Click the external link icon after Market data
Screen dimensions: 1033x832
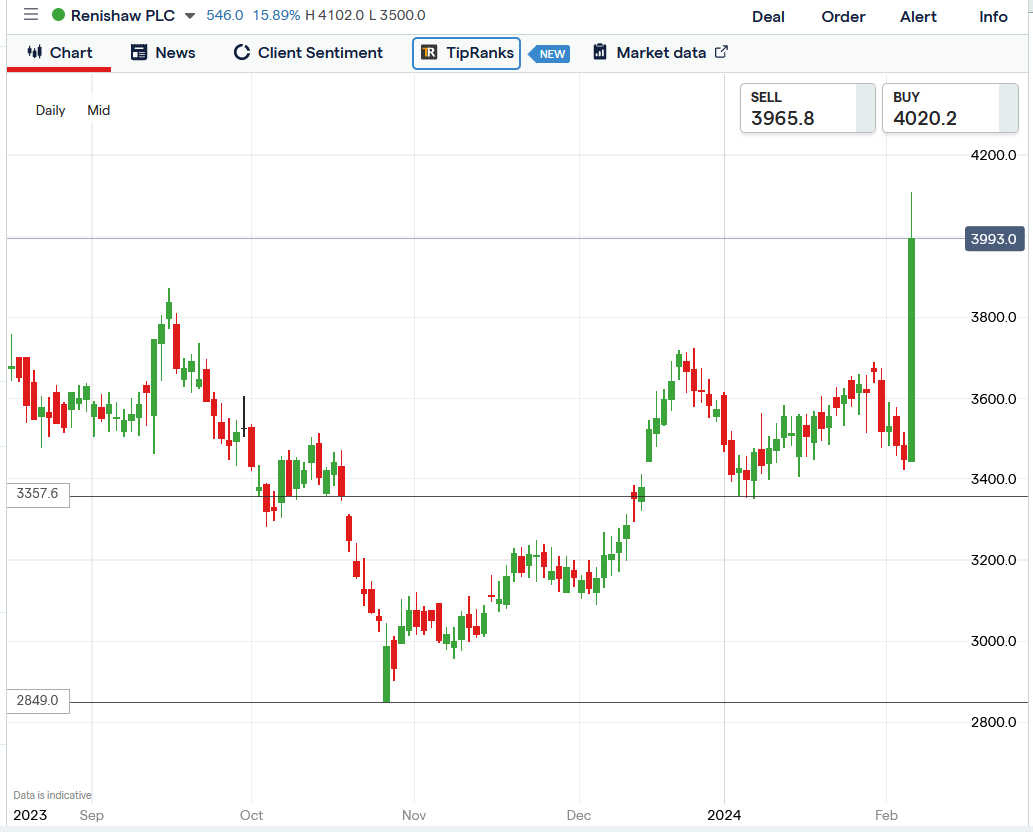pyautogui.click(x=721, y=51)
